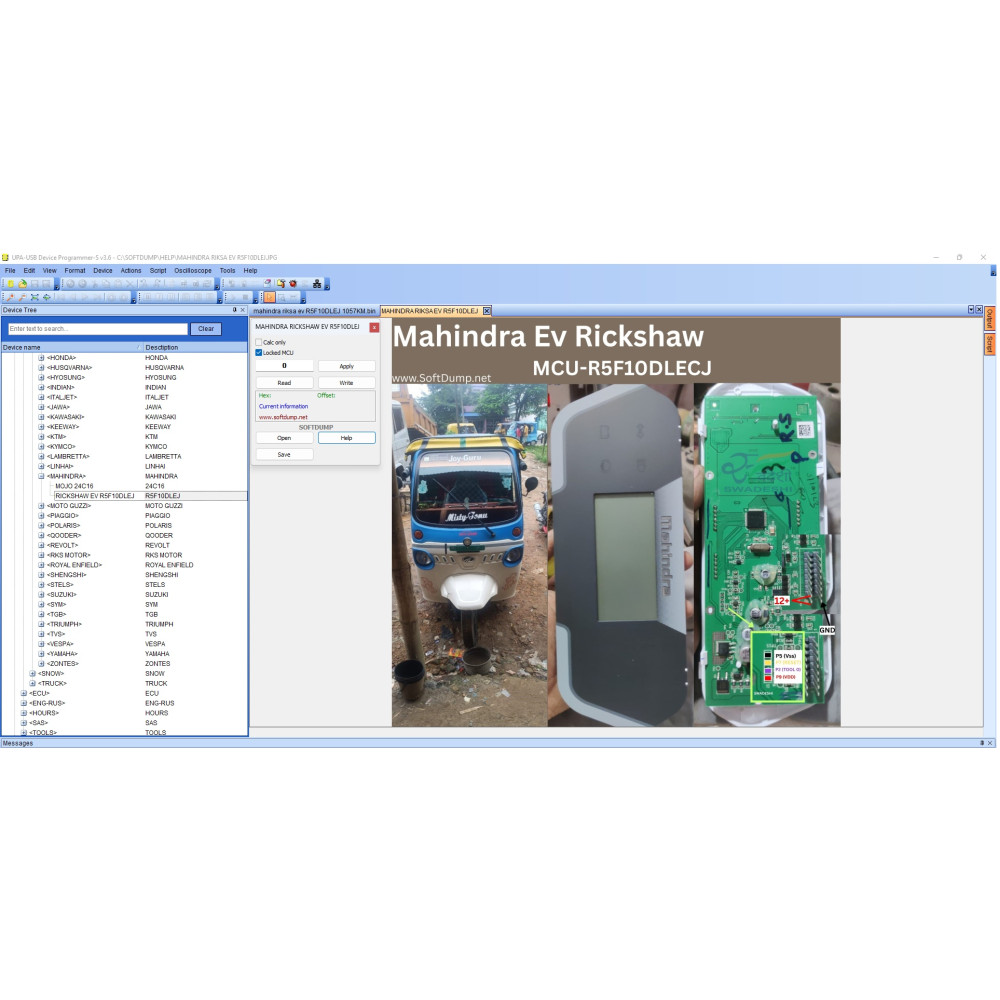Expand the TRUCK tree node
Image resolution: width=1000 pixels, height=1000 pixels.
click(33, 684)
